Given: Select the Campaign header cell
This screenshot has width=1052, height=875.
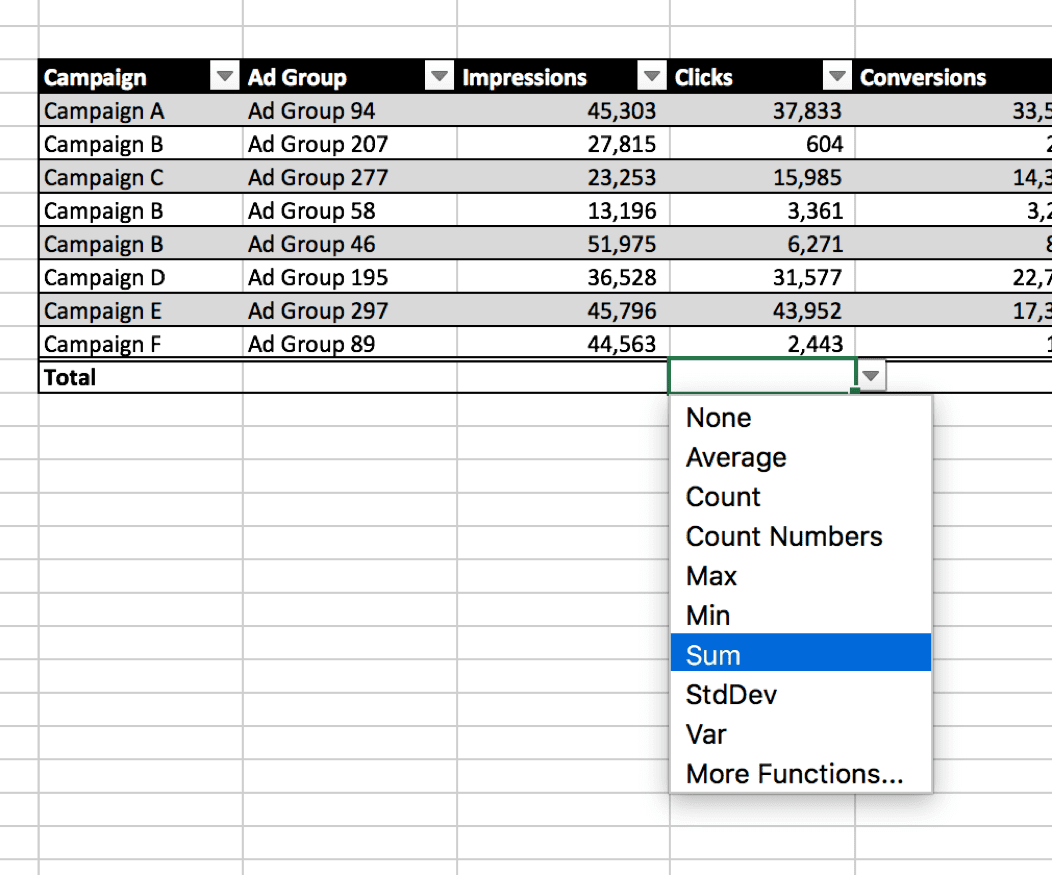Looking at the screenshot, I should (x=141, y=76).
